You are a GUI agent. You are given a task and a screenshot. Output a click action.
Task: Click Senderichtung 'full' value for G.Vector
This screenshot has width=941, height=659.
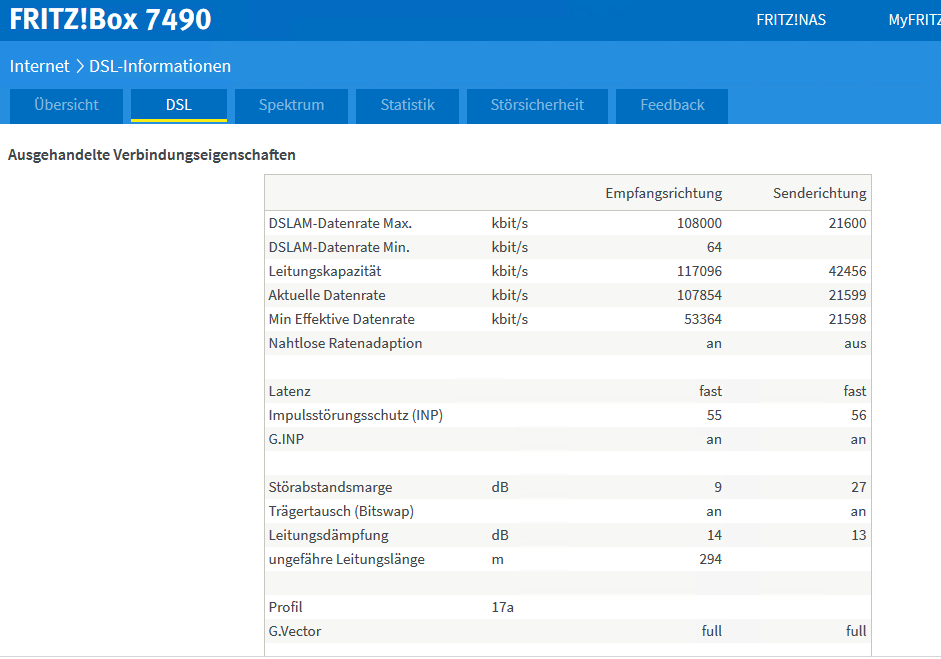tap(856, 631)
